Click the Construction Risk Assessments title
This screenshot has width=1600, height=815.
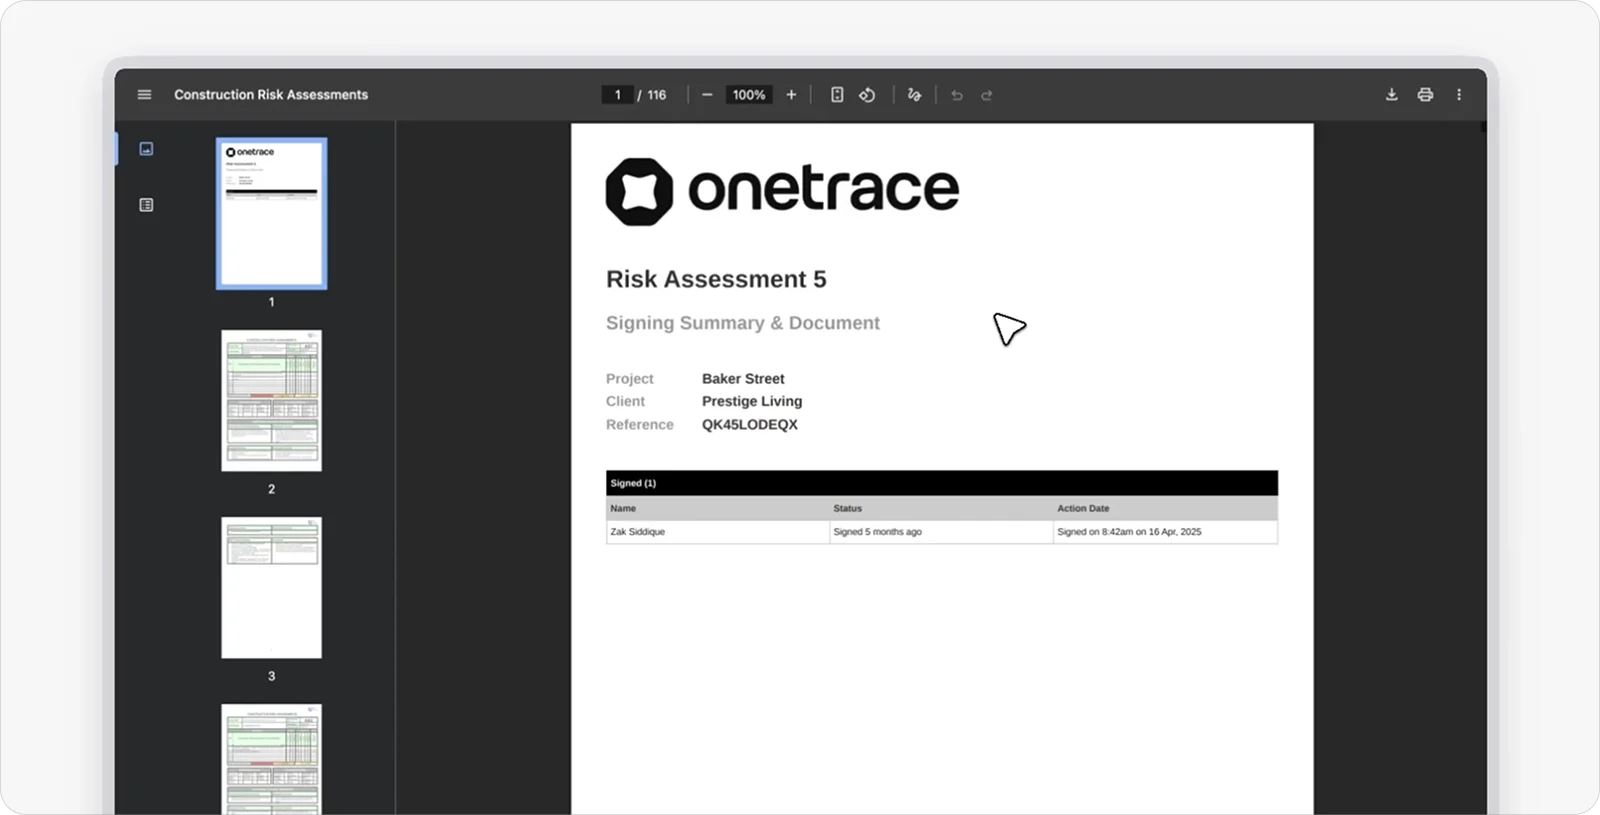click(271, 95)
